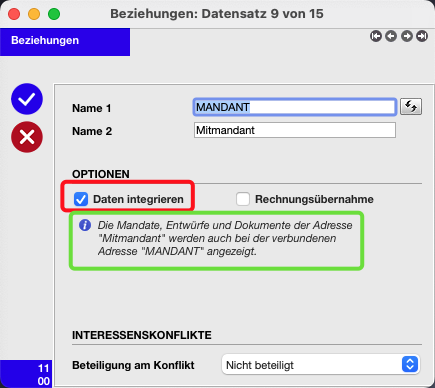Image resolution: width=435 pixels, height=388 pixels.
Task: Swap Name 1 and Name 2 button
Action: 411,107
